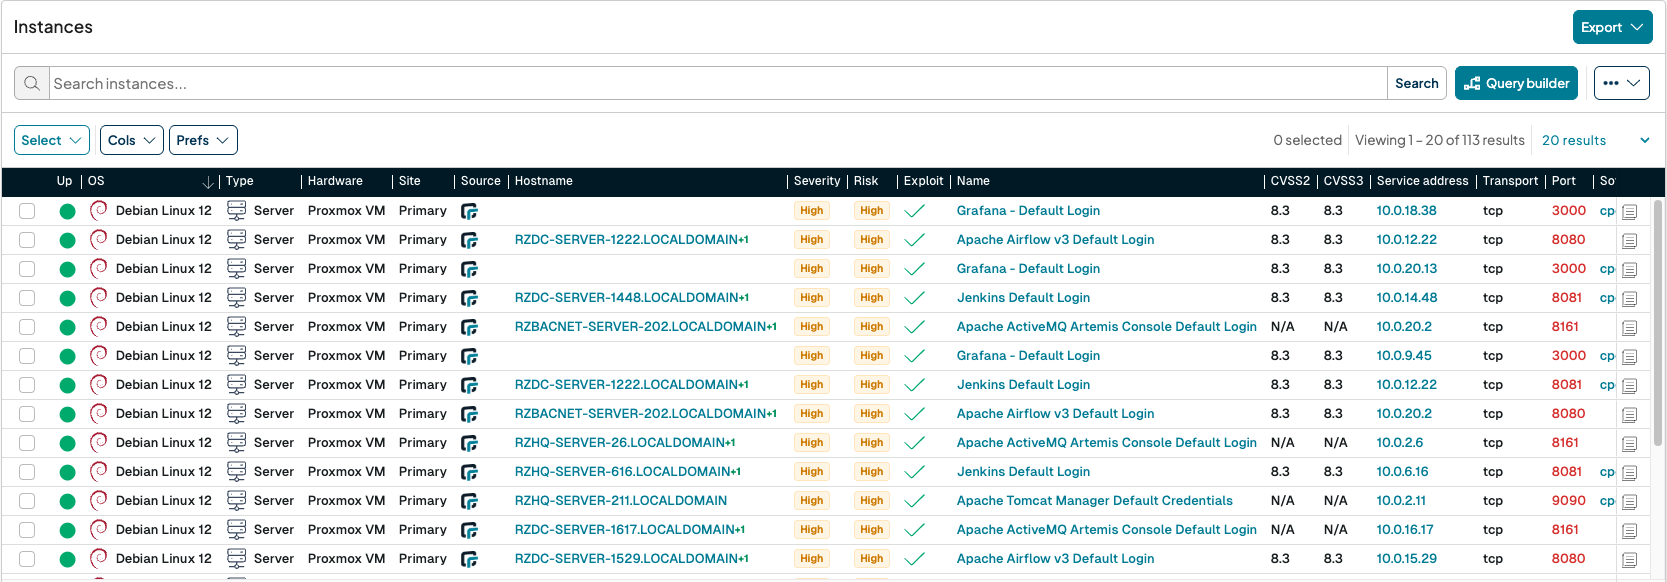Focus the Search instances text field
Viewport: 1667px width, 582px height.
(x=717, y=84)
